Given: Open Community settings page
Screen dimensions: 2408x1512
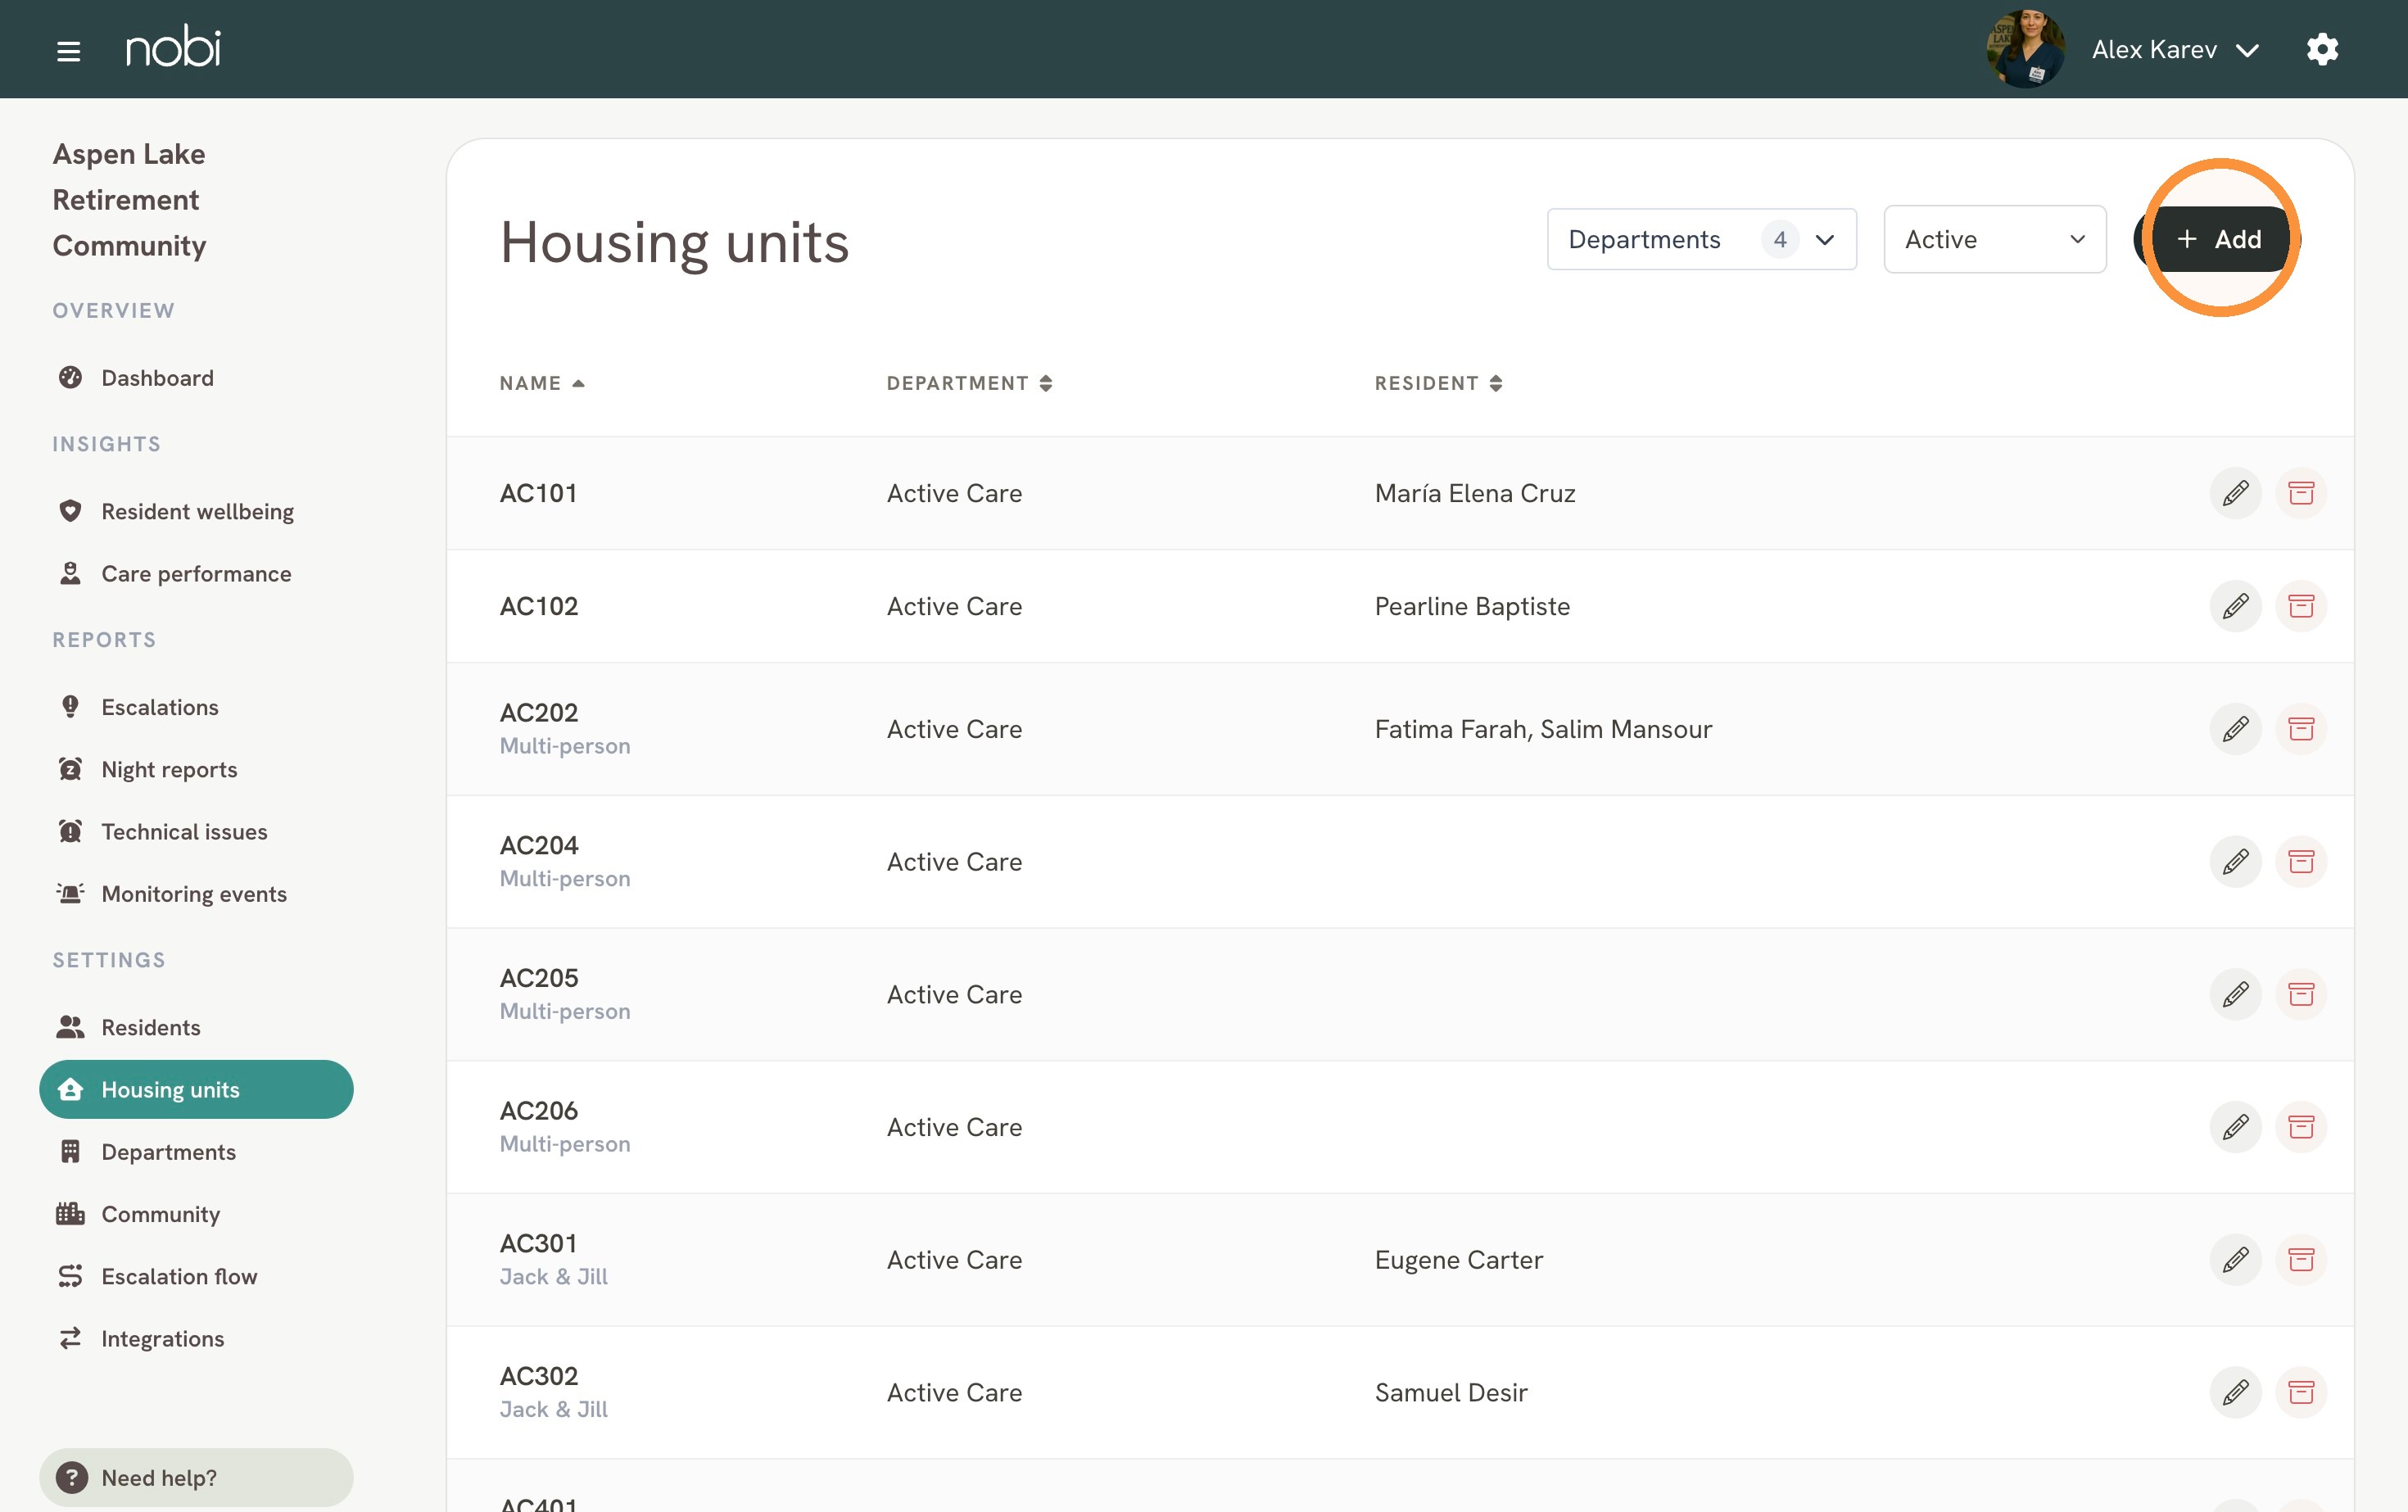Looking at the screenshot, I should pyautogui.click(x=196, y=1213).
